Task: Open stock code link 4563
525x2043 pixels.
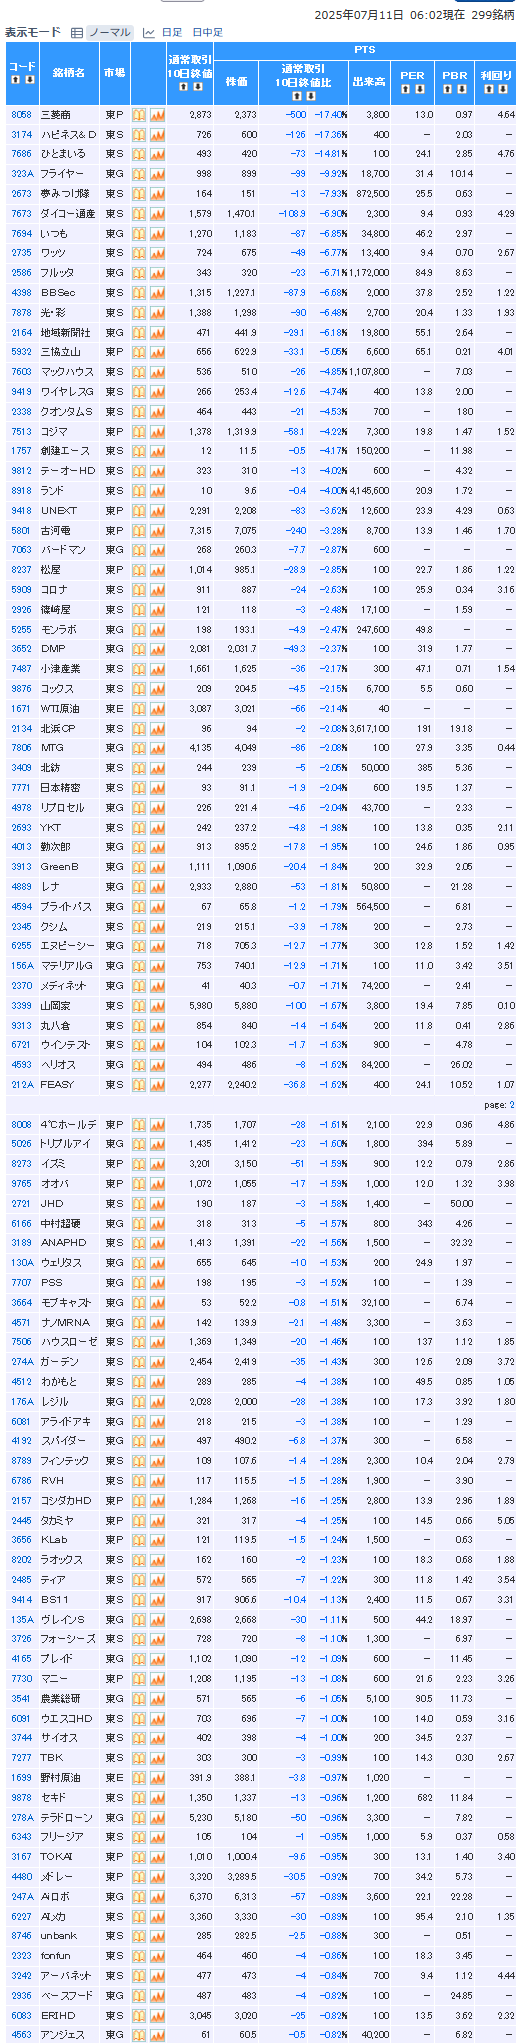Action: 21,2035
